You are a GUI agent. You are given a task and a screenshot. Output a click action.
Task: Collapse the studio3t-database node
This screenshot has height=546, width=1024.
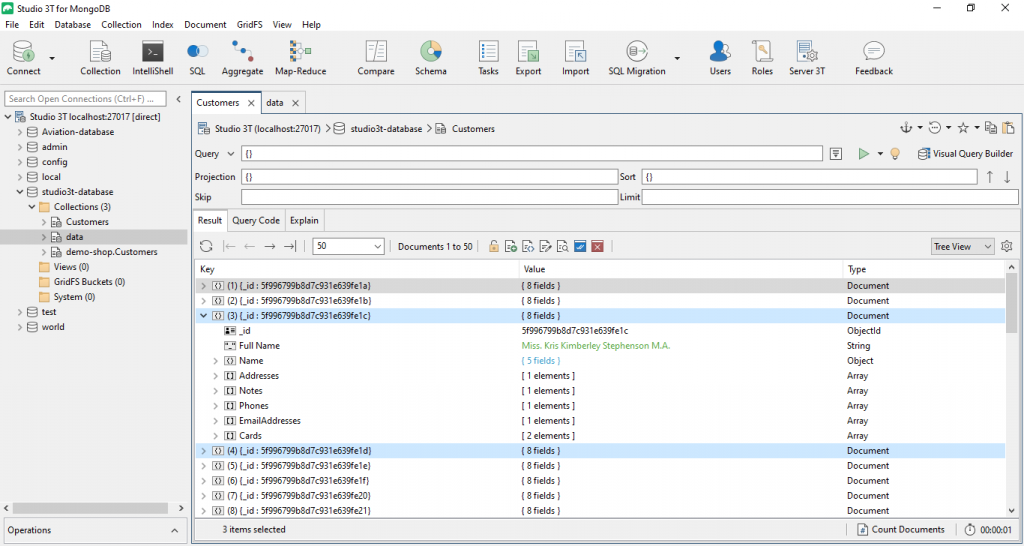point(20,192)
